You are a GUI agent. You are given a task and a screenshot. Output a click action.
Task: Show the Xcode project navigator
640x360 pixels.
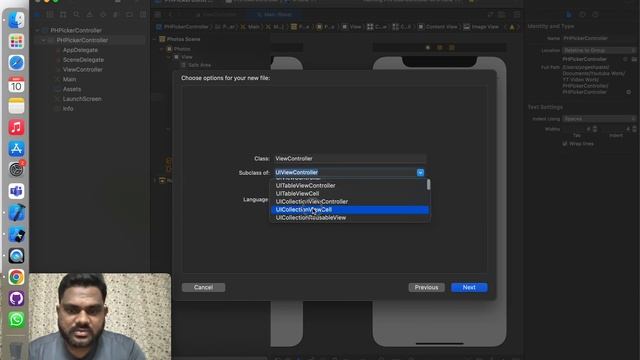[x=37, y=15]
